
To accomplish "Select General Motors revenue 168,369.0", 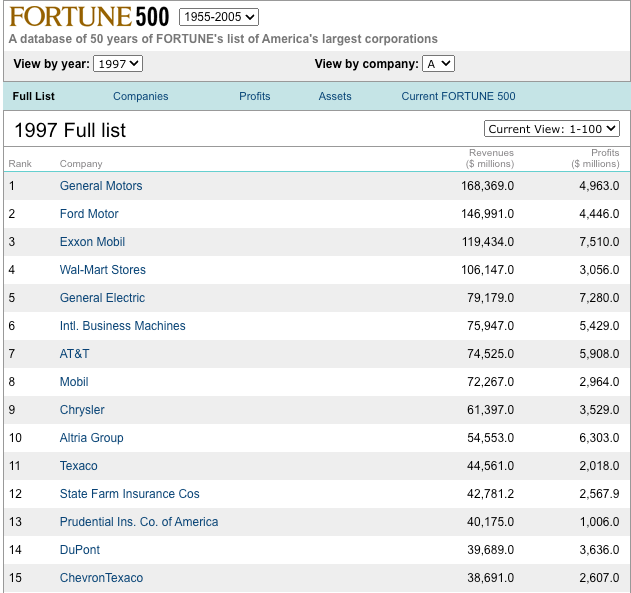I will (x=487, y=186).
